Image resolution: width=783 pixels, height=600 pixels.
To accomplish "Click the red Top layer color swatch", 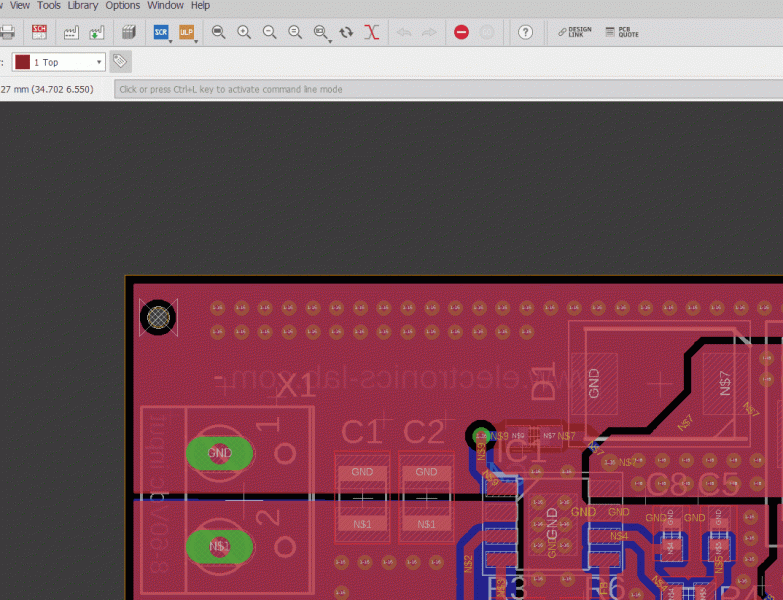I will coord(22,62).
